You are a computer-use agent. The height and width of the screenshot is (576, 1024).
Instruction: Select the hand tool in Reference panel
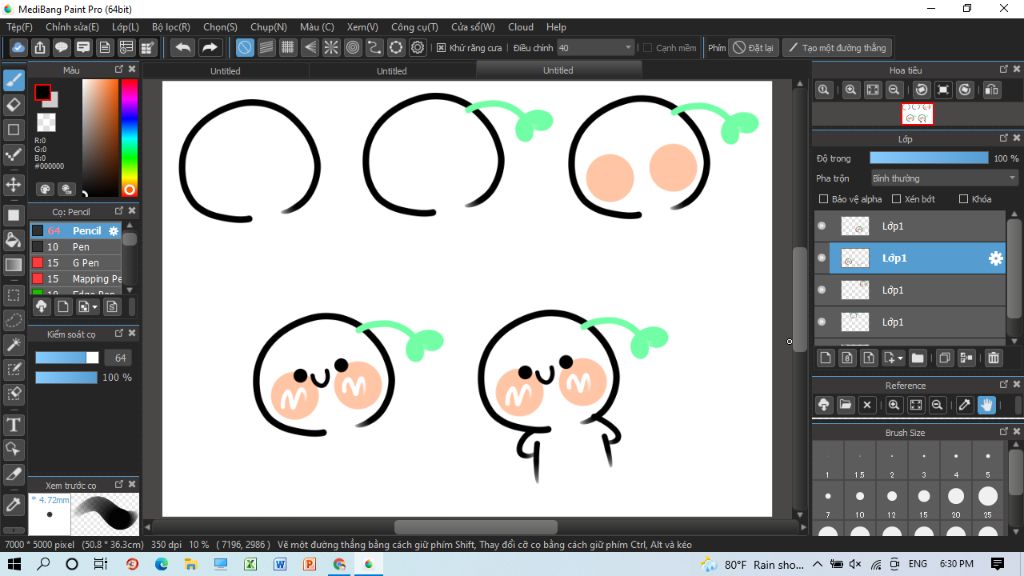(x=986, y=405)
